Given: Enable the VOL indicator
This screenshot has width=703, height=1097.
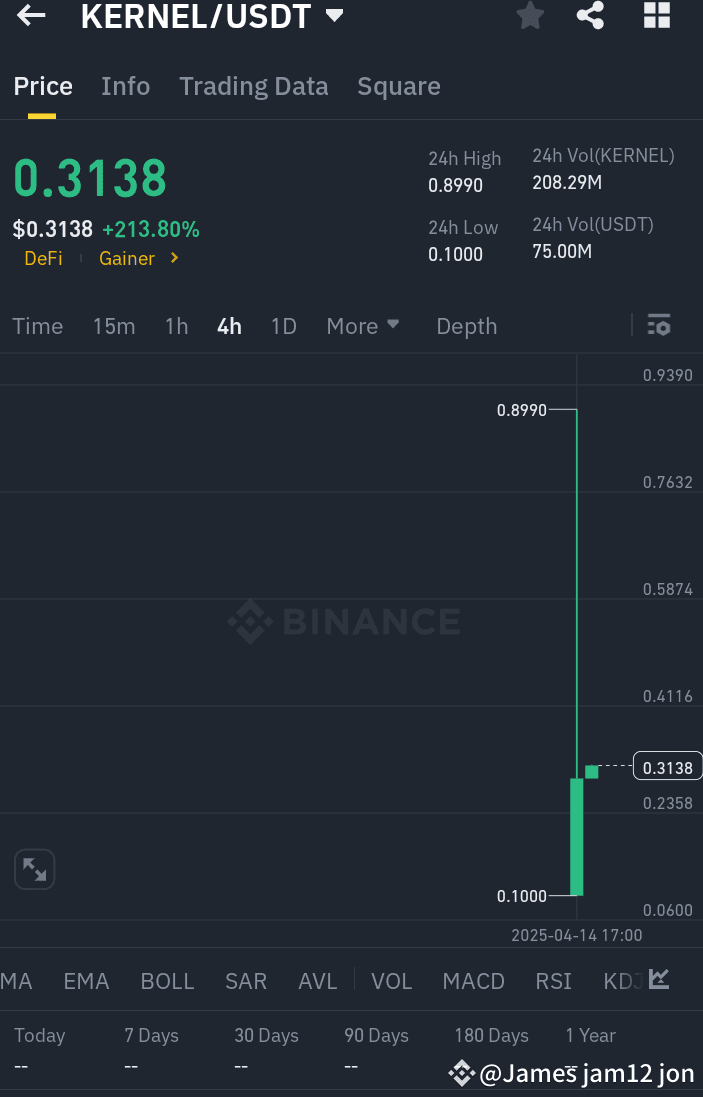Looking at the screenshot, I should point(391,981).
